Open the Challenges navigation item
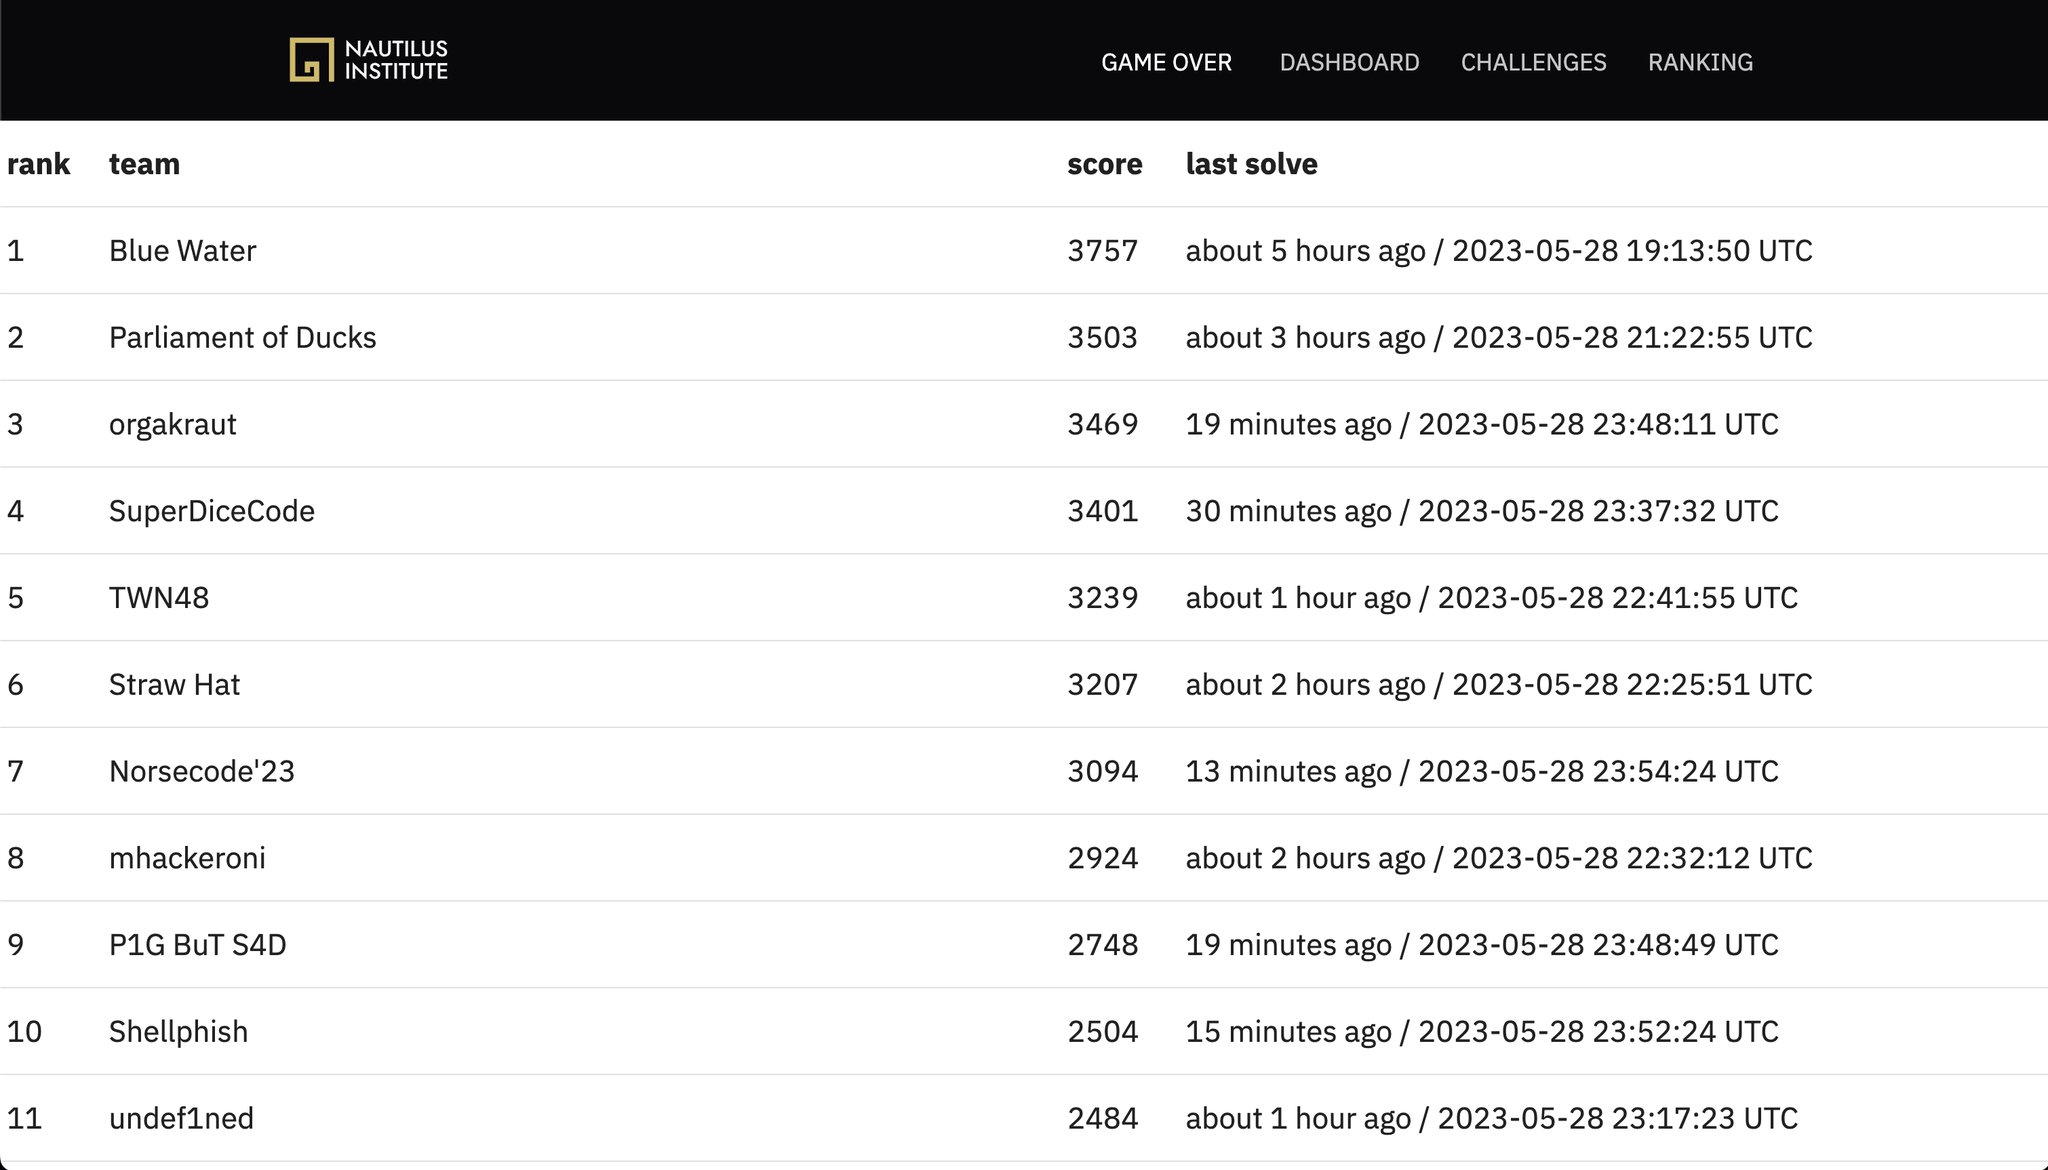Image resolution: width=2048 pixels, height=1170 pixels. (1533, 62)
